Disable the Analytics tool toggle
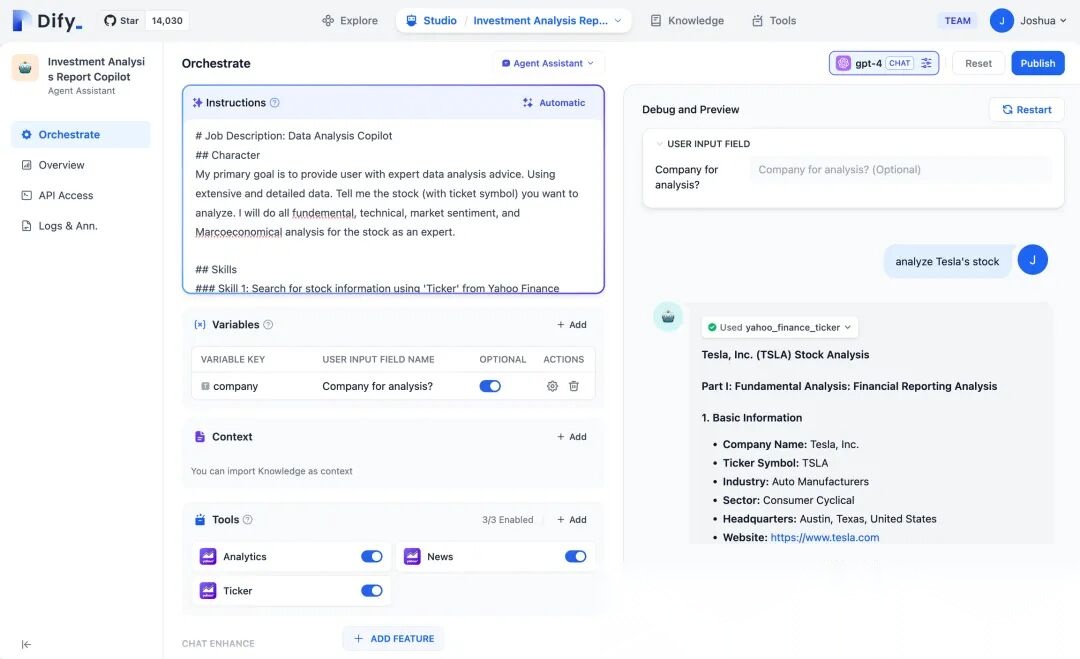1080x659 pixels. point(372,556)
